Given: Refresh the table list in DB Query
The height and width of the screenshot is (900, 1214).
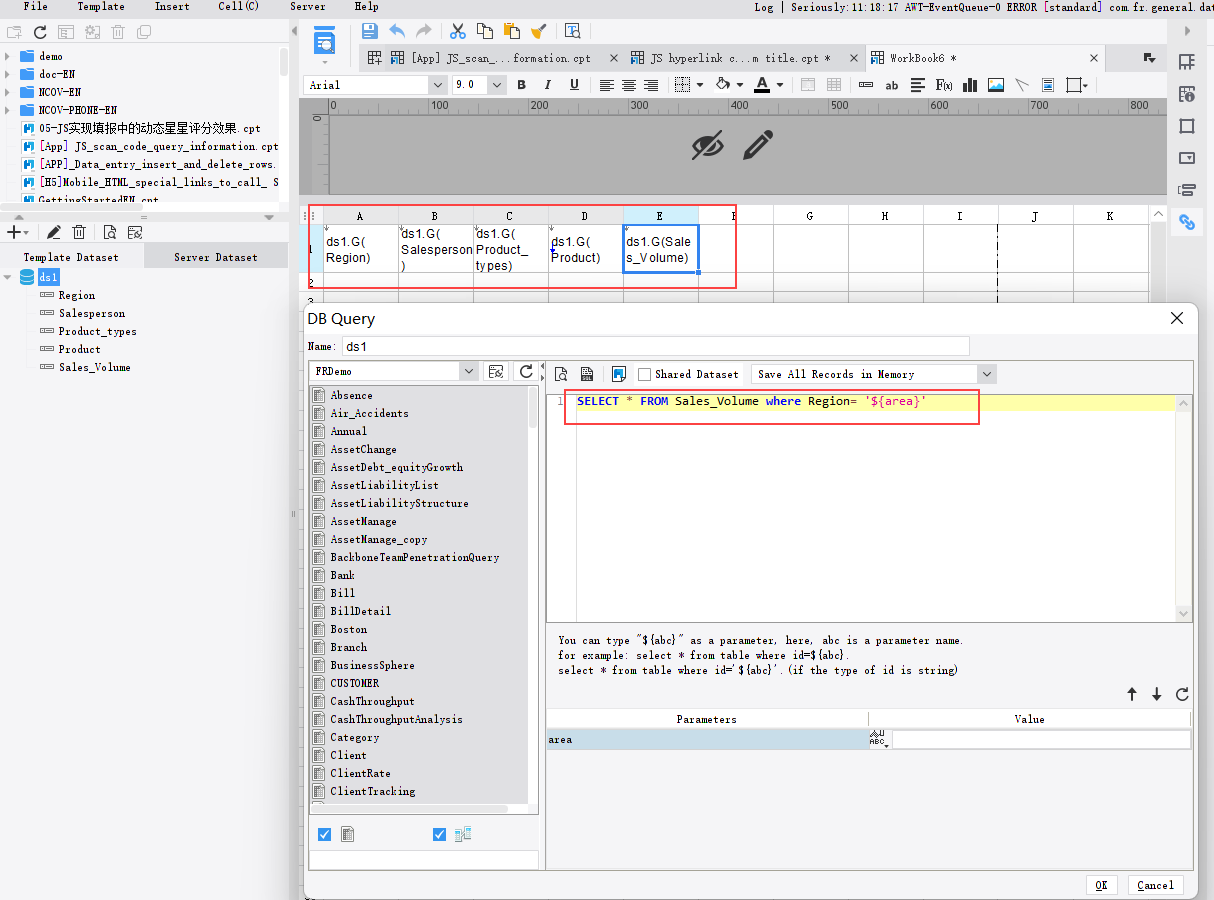Looking at the screenshot, I should (526, 371).
